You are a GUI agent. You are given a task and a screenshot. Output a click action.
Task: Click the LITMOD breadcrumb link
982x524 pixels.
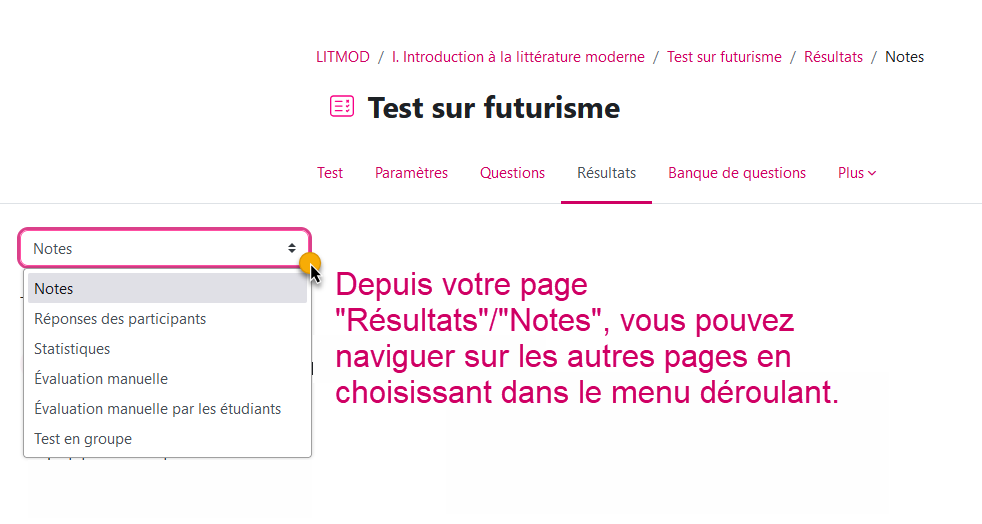click(x=343, y=57)
